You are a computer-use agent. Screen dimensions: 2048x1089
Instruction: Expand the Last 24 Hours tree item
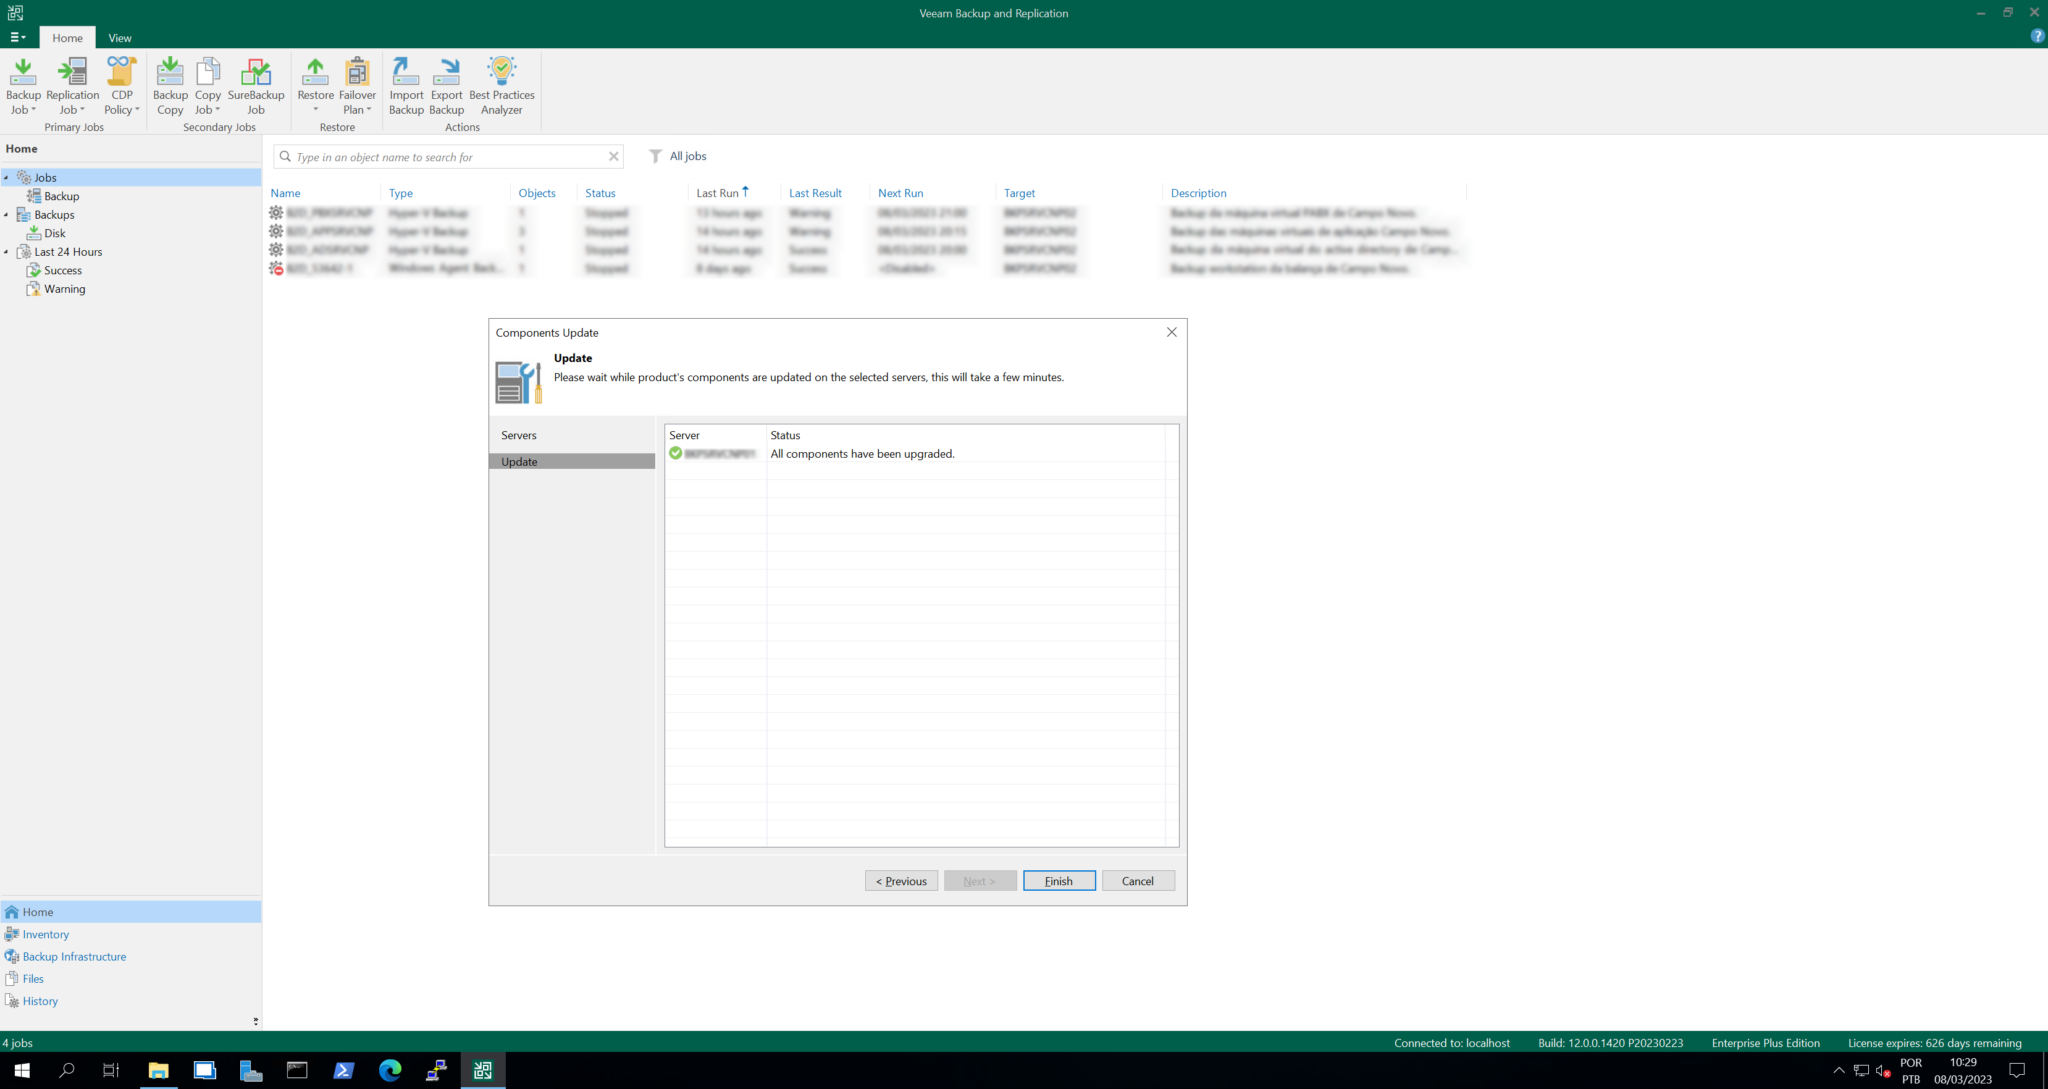tap(7, 251)
